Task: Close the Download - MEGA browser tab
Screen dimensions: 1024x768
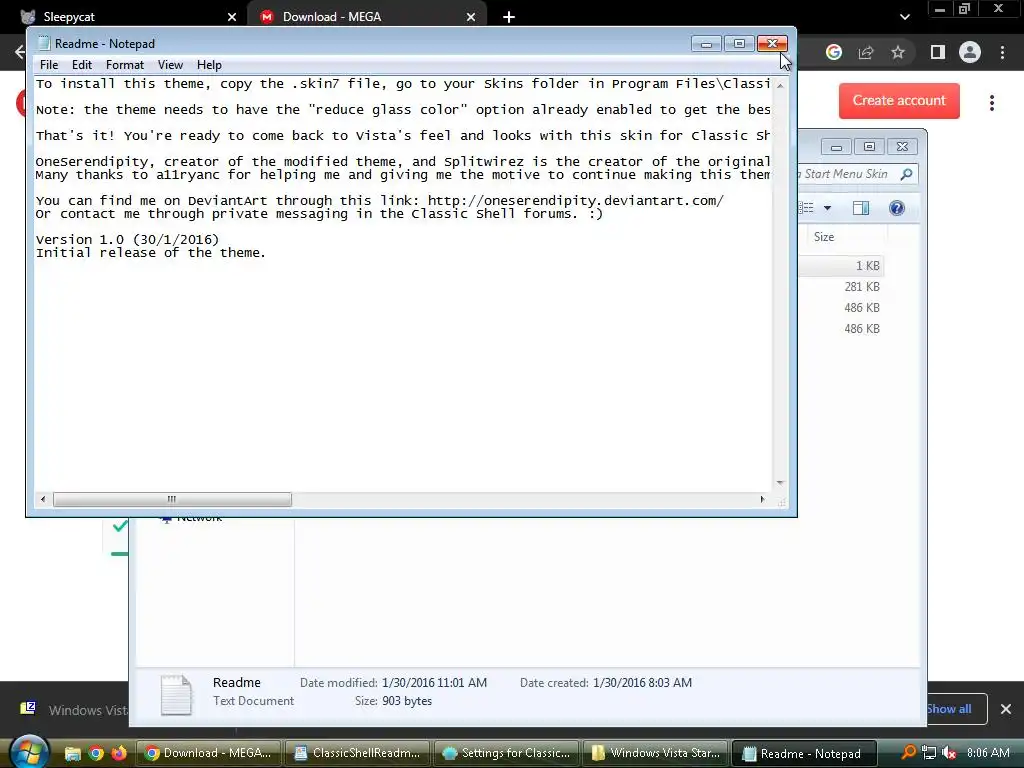Action: 471,17
